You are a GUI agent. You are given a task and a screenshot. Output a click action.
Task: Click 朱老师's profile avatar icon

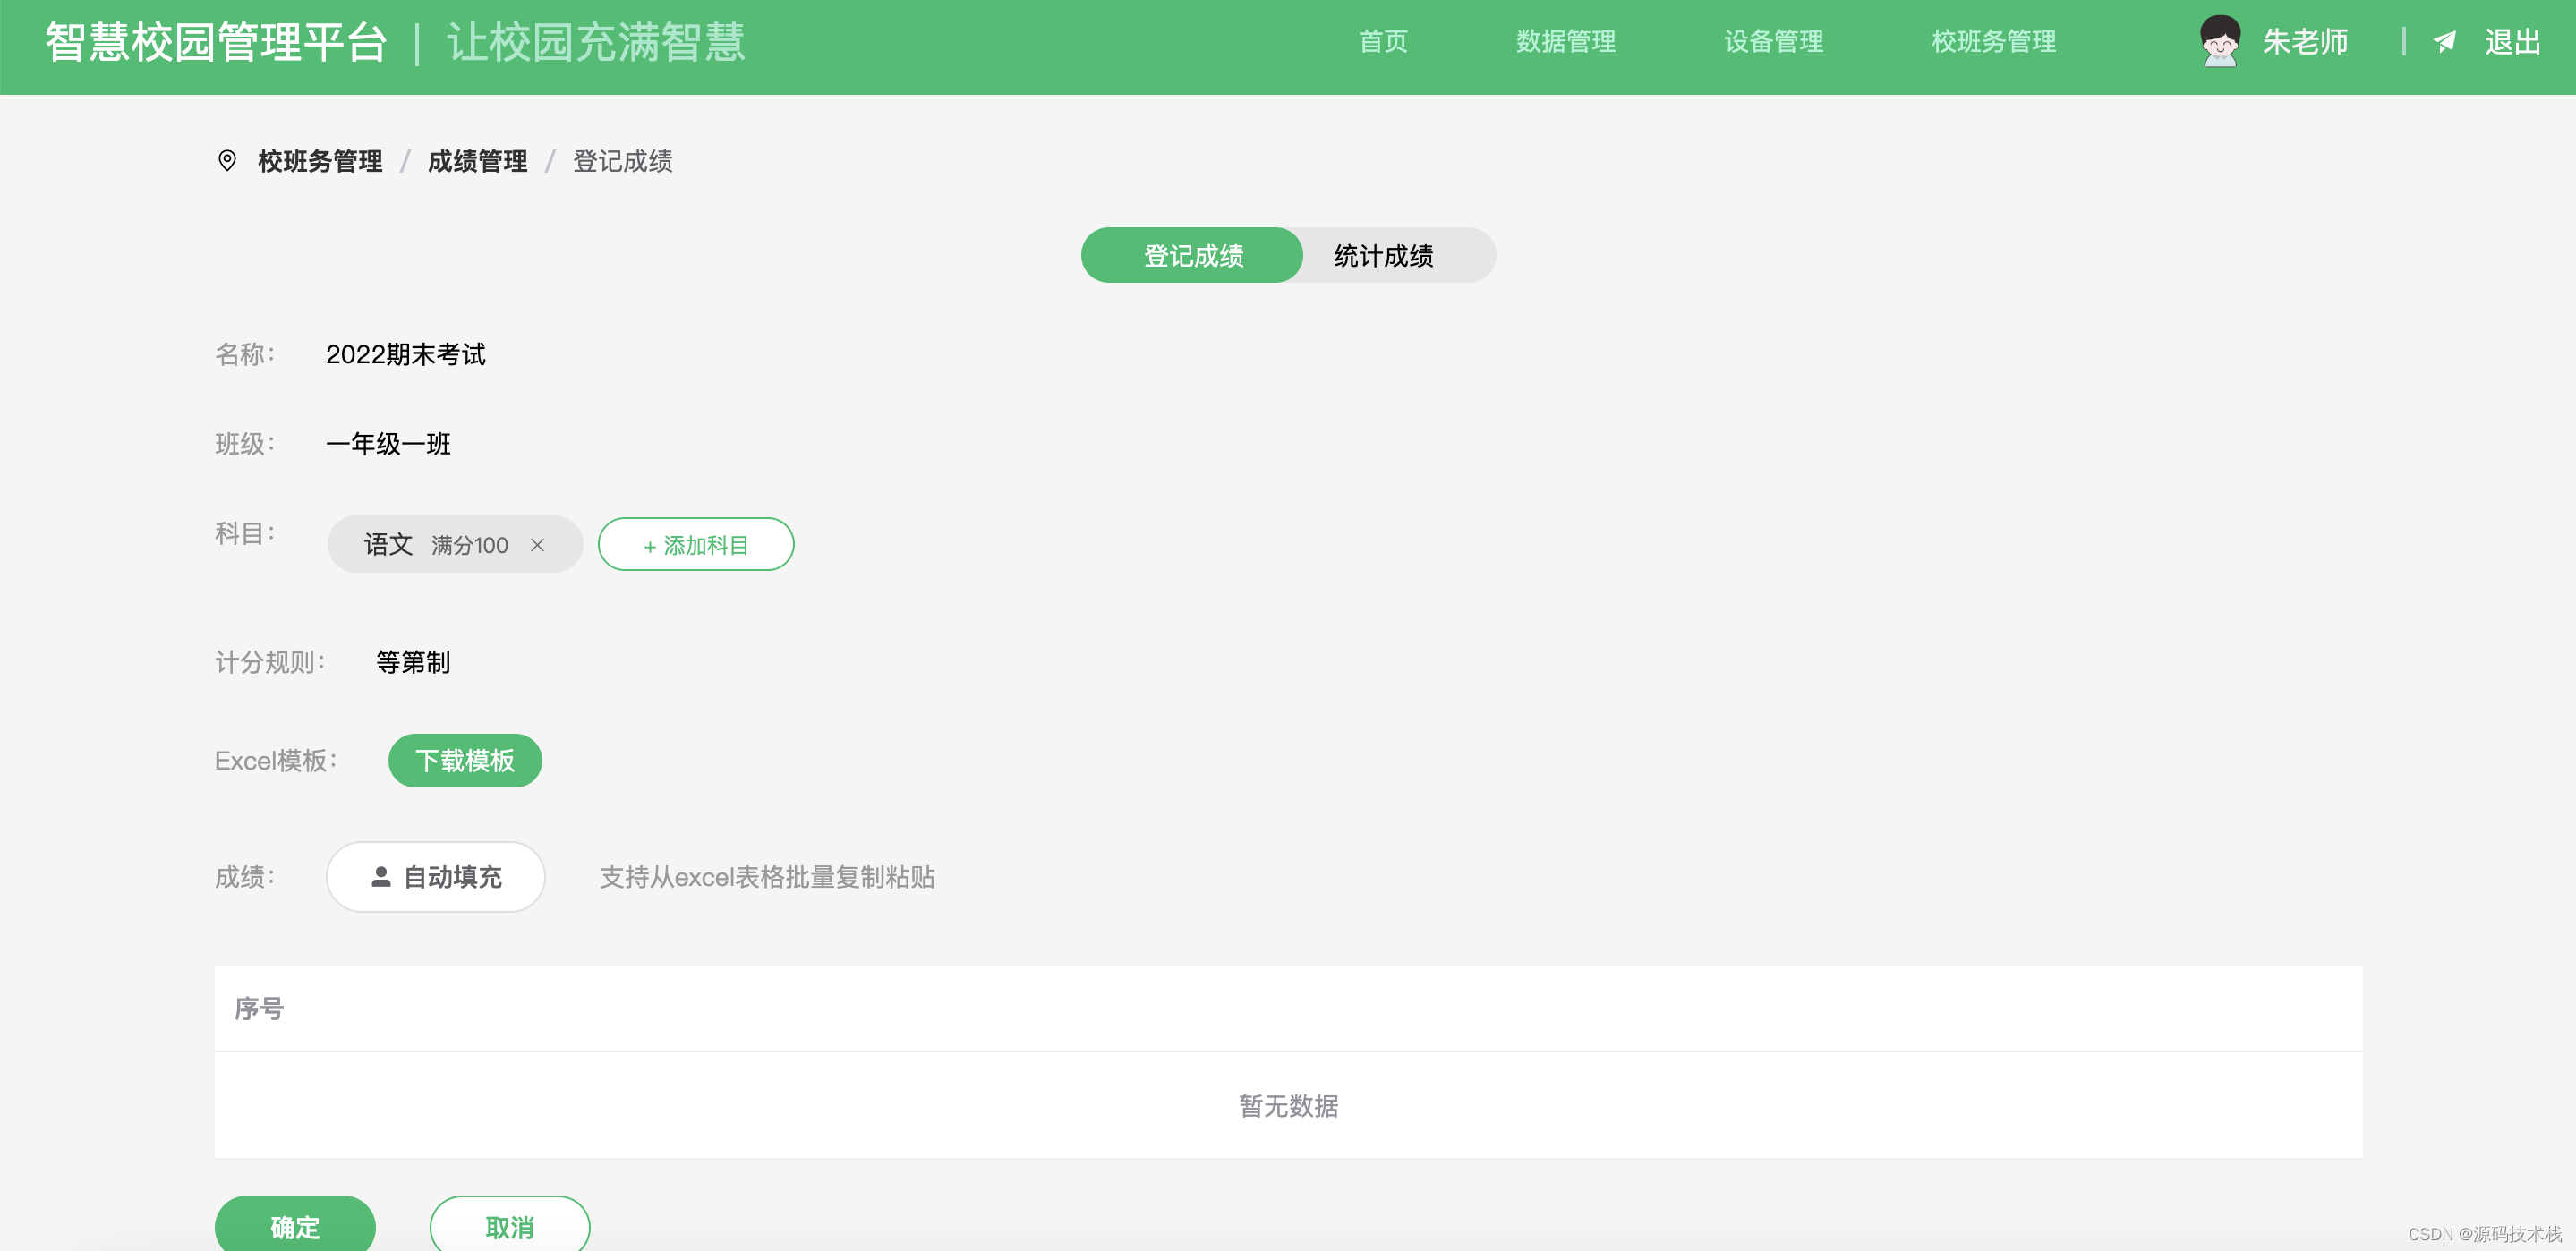coord(2220,43)
